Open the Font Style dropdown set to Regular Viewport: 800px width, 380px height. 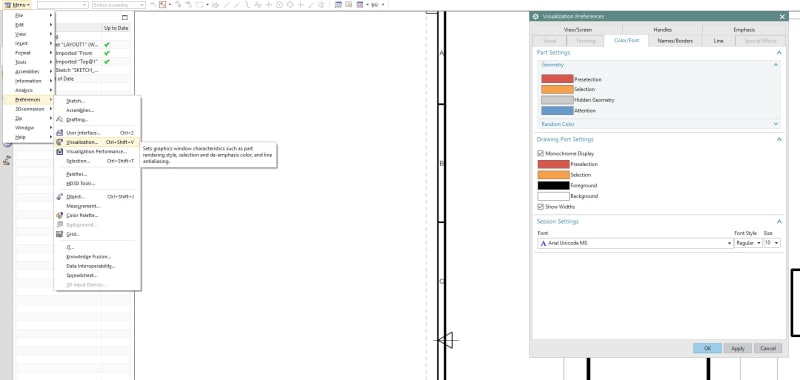748,243
